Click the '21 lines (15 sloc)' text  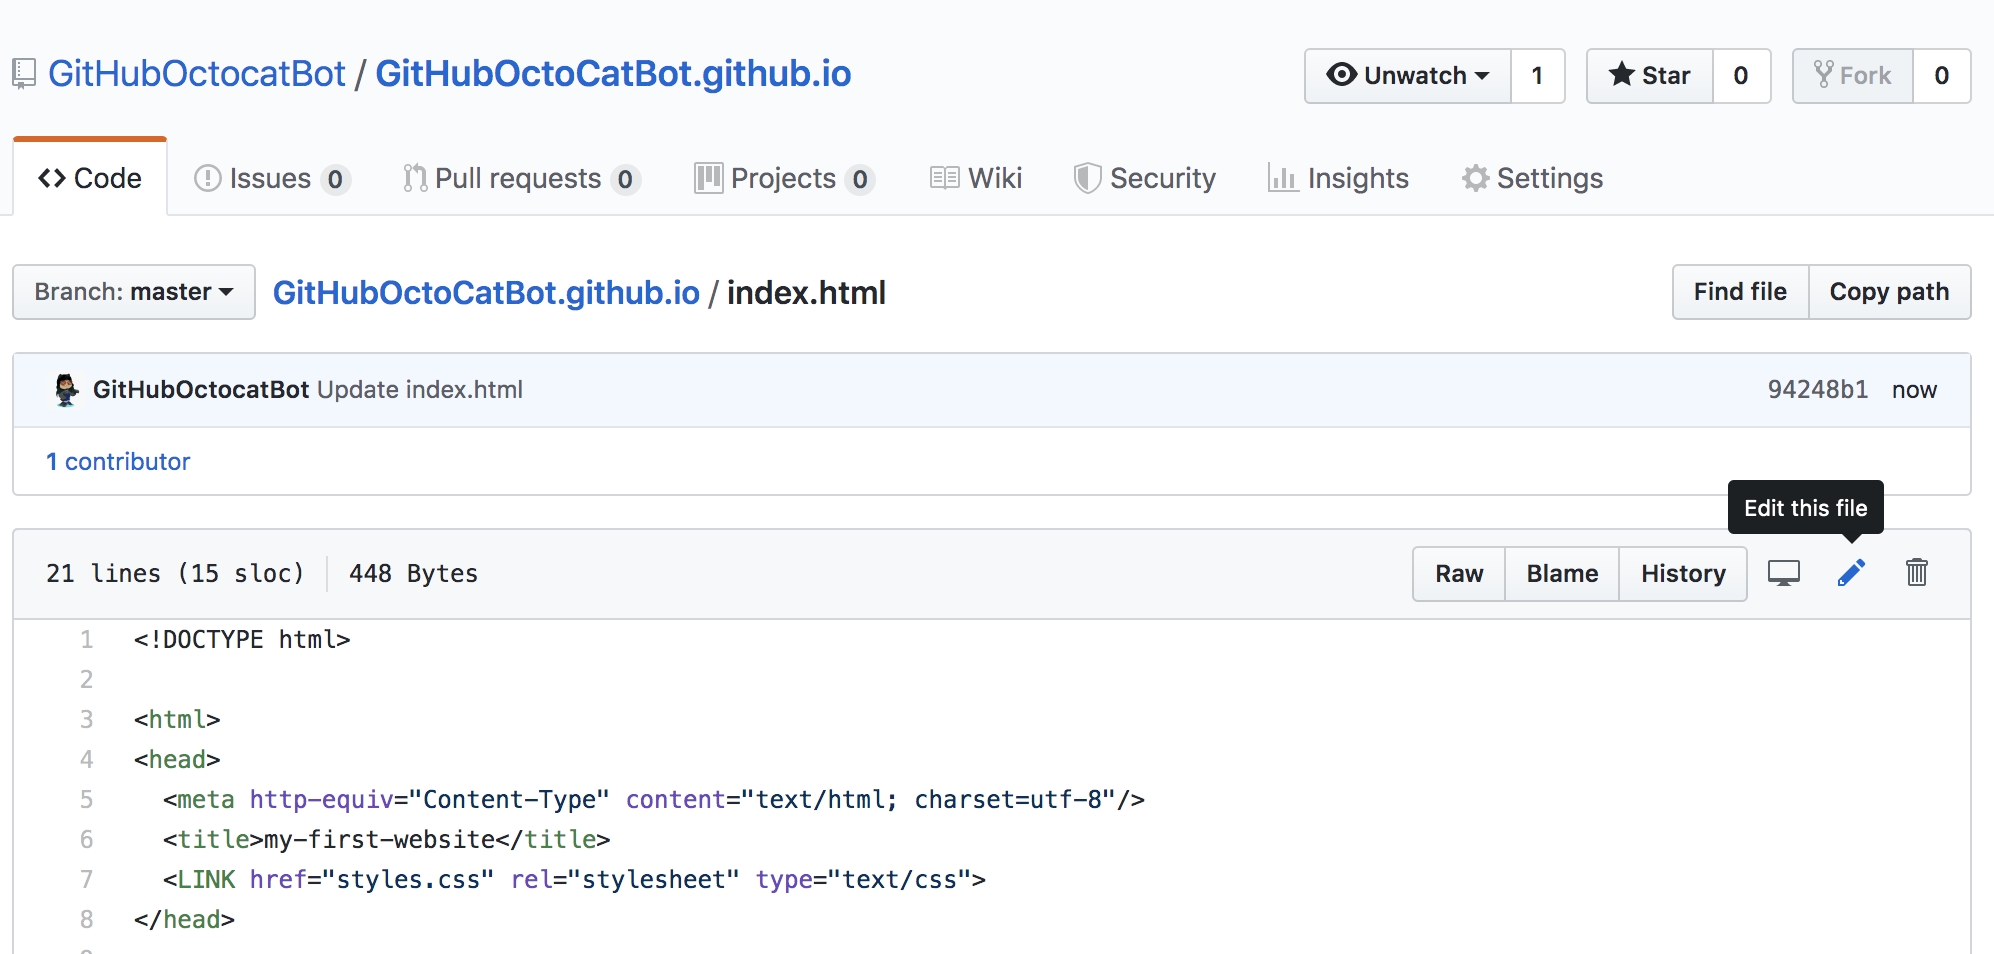pyautogui.click(x=175, y=574)
